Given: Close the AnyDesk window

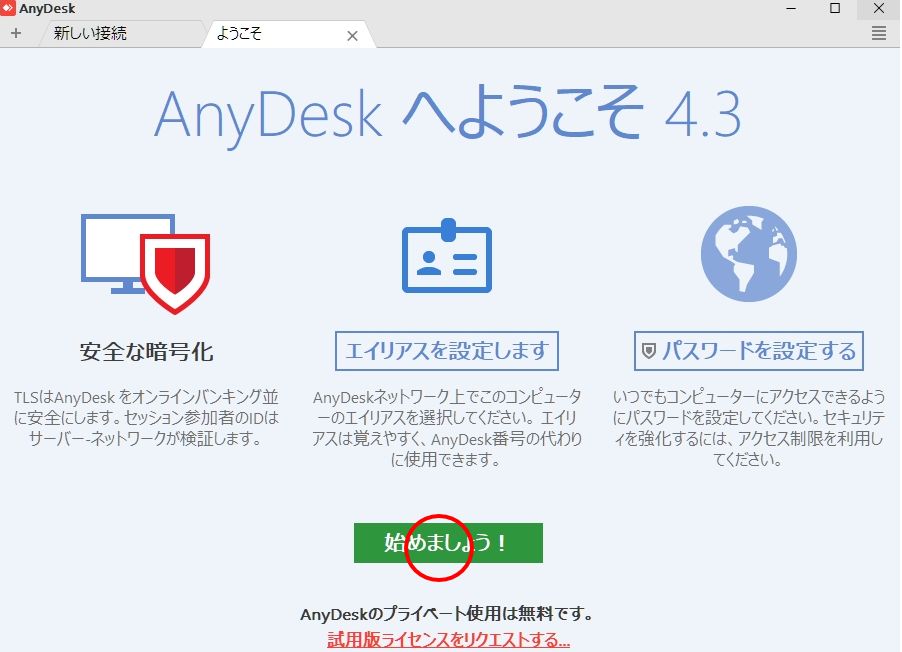Looking at the screenshot, I should [879, 9].
